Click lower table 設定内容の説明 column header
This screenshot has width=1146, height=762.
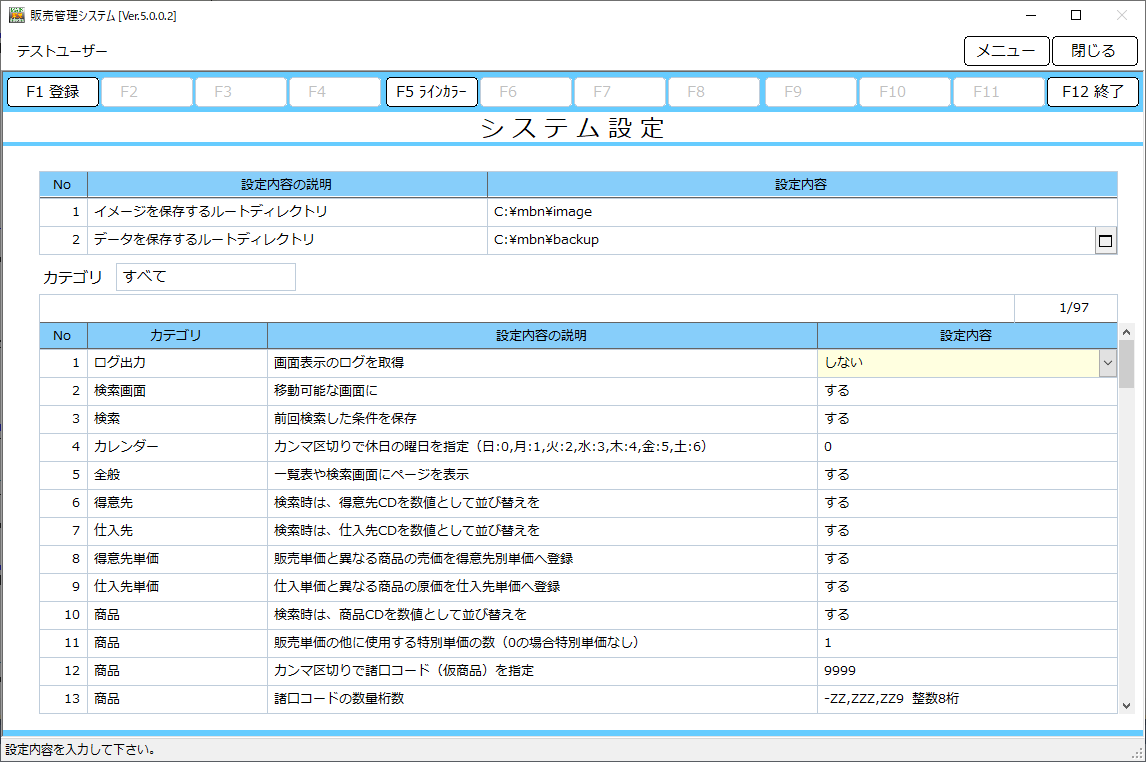(x=542, y=335)
